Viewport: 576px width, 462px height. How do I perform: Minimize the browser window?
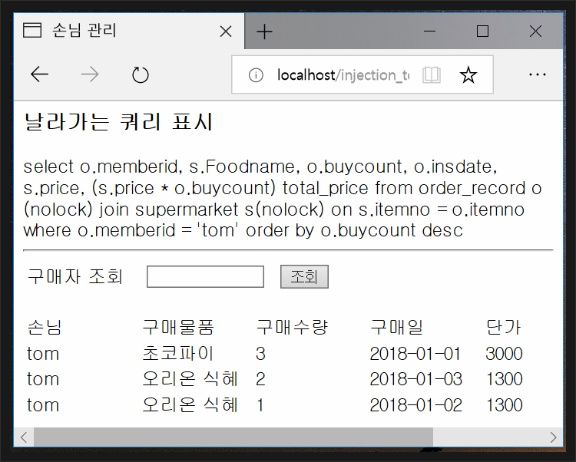(429, 32)
